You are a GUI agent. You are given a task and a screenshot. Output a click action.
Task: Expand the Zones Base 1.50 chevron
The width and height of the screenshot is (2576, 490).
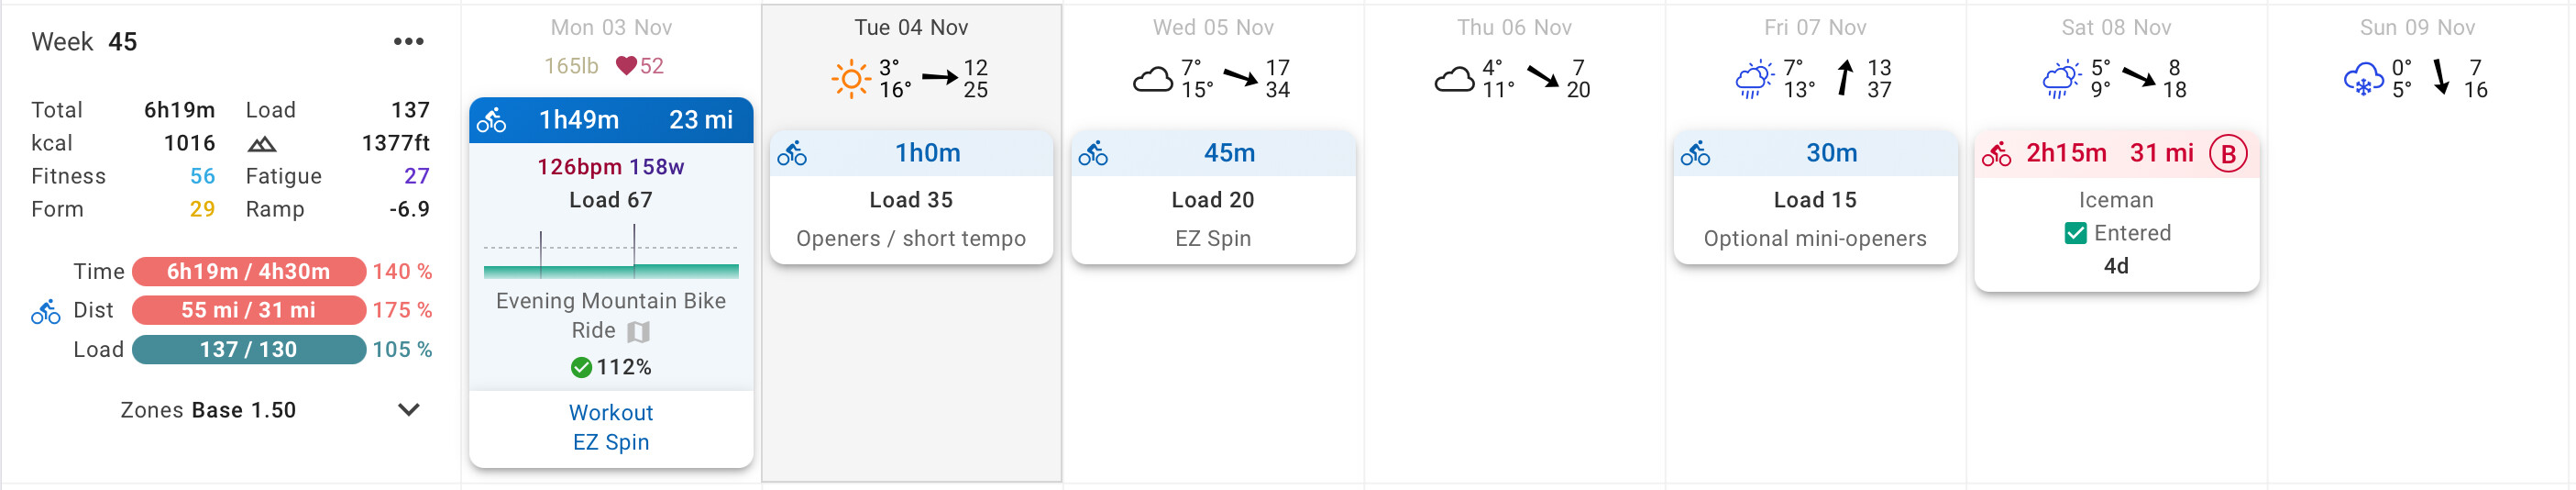(408, 410)
